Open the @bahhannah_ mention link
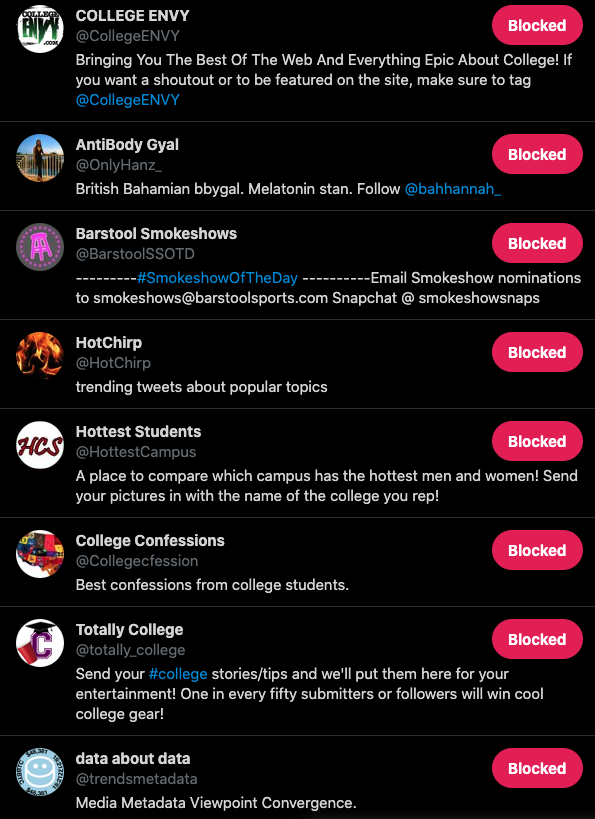This screenshot has width=595, height=819. [453, 189]
